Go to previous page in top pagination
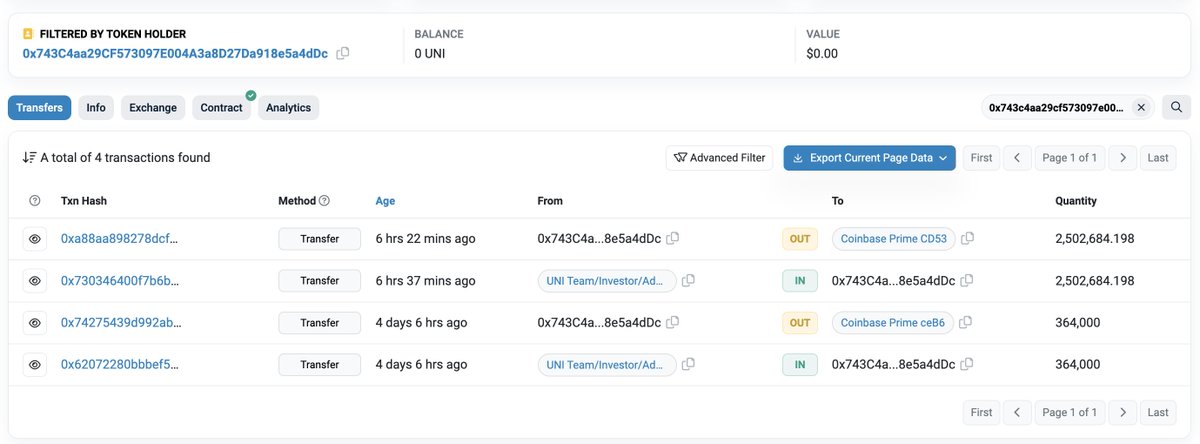The width and height of the screenshot is (1200, 444). tap(1017, 158)
